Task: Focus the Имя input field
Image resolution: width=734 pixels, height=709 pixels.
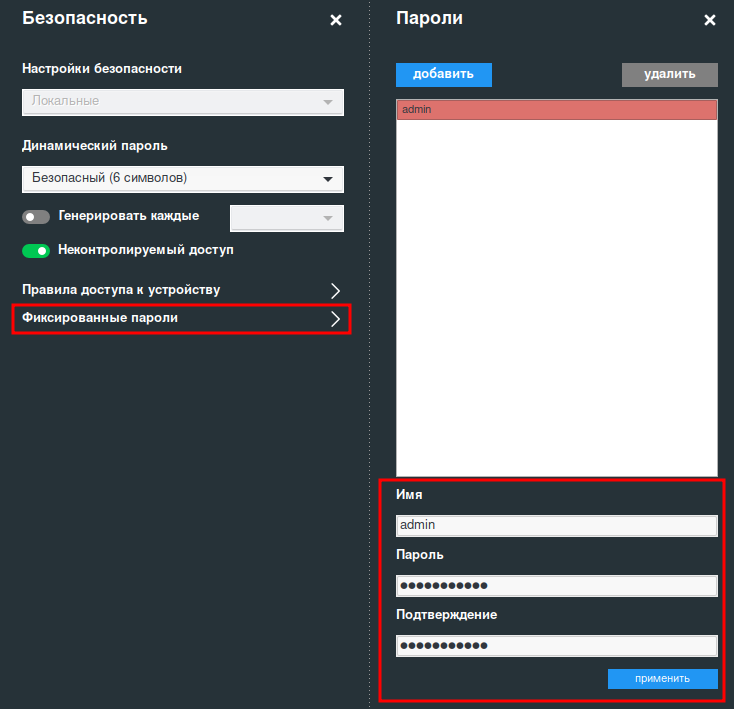Action: [x=556, y=525]
